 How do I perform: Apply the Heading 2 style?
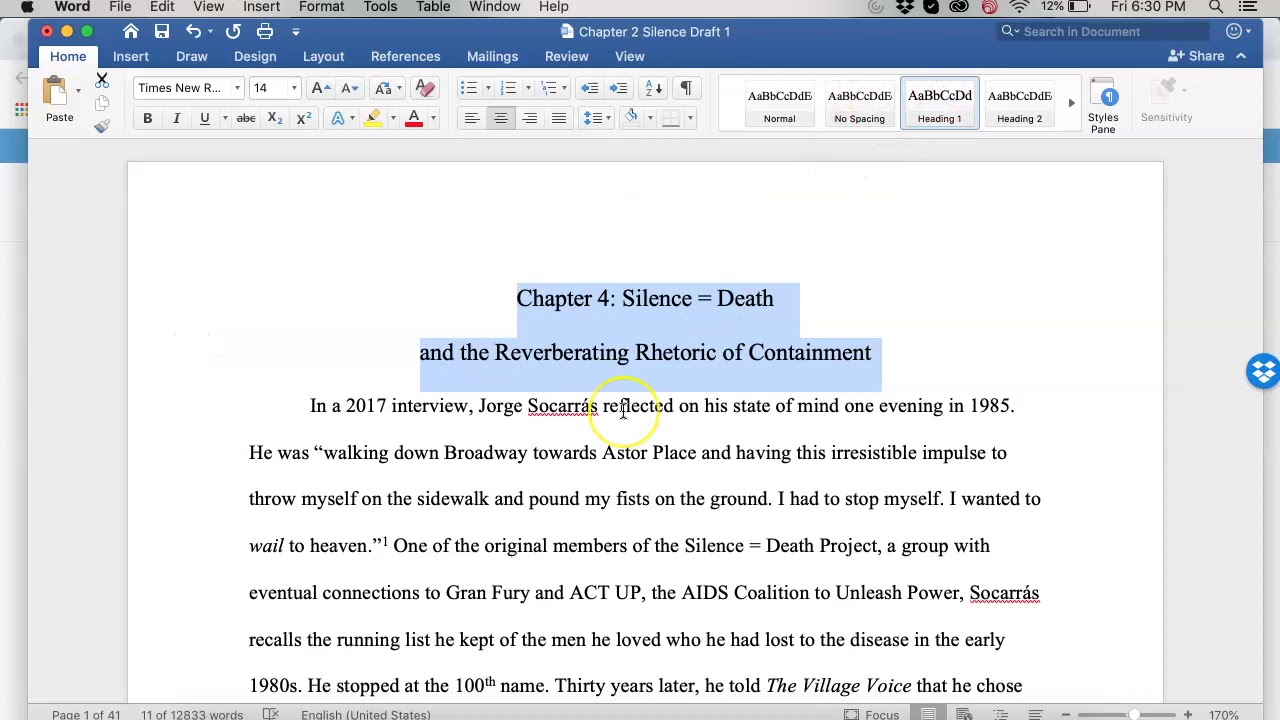1019,104
